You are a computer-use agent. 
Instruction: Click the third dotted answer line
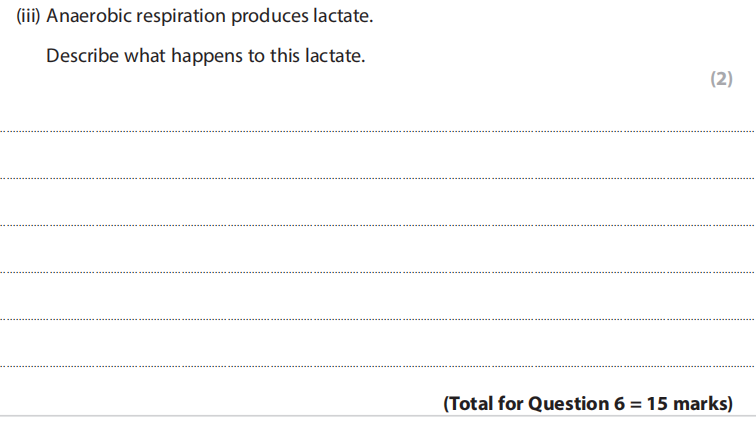point(378,225)
